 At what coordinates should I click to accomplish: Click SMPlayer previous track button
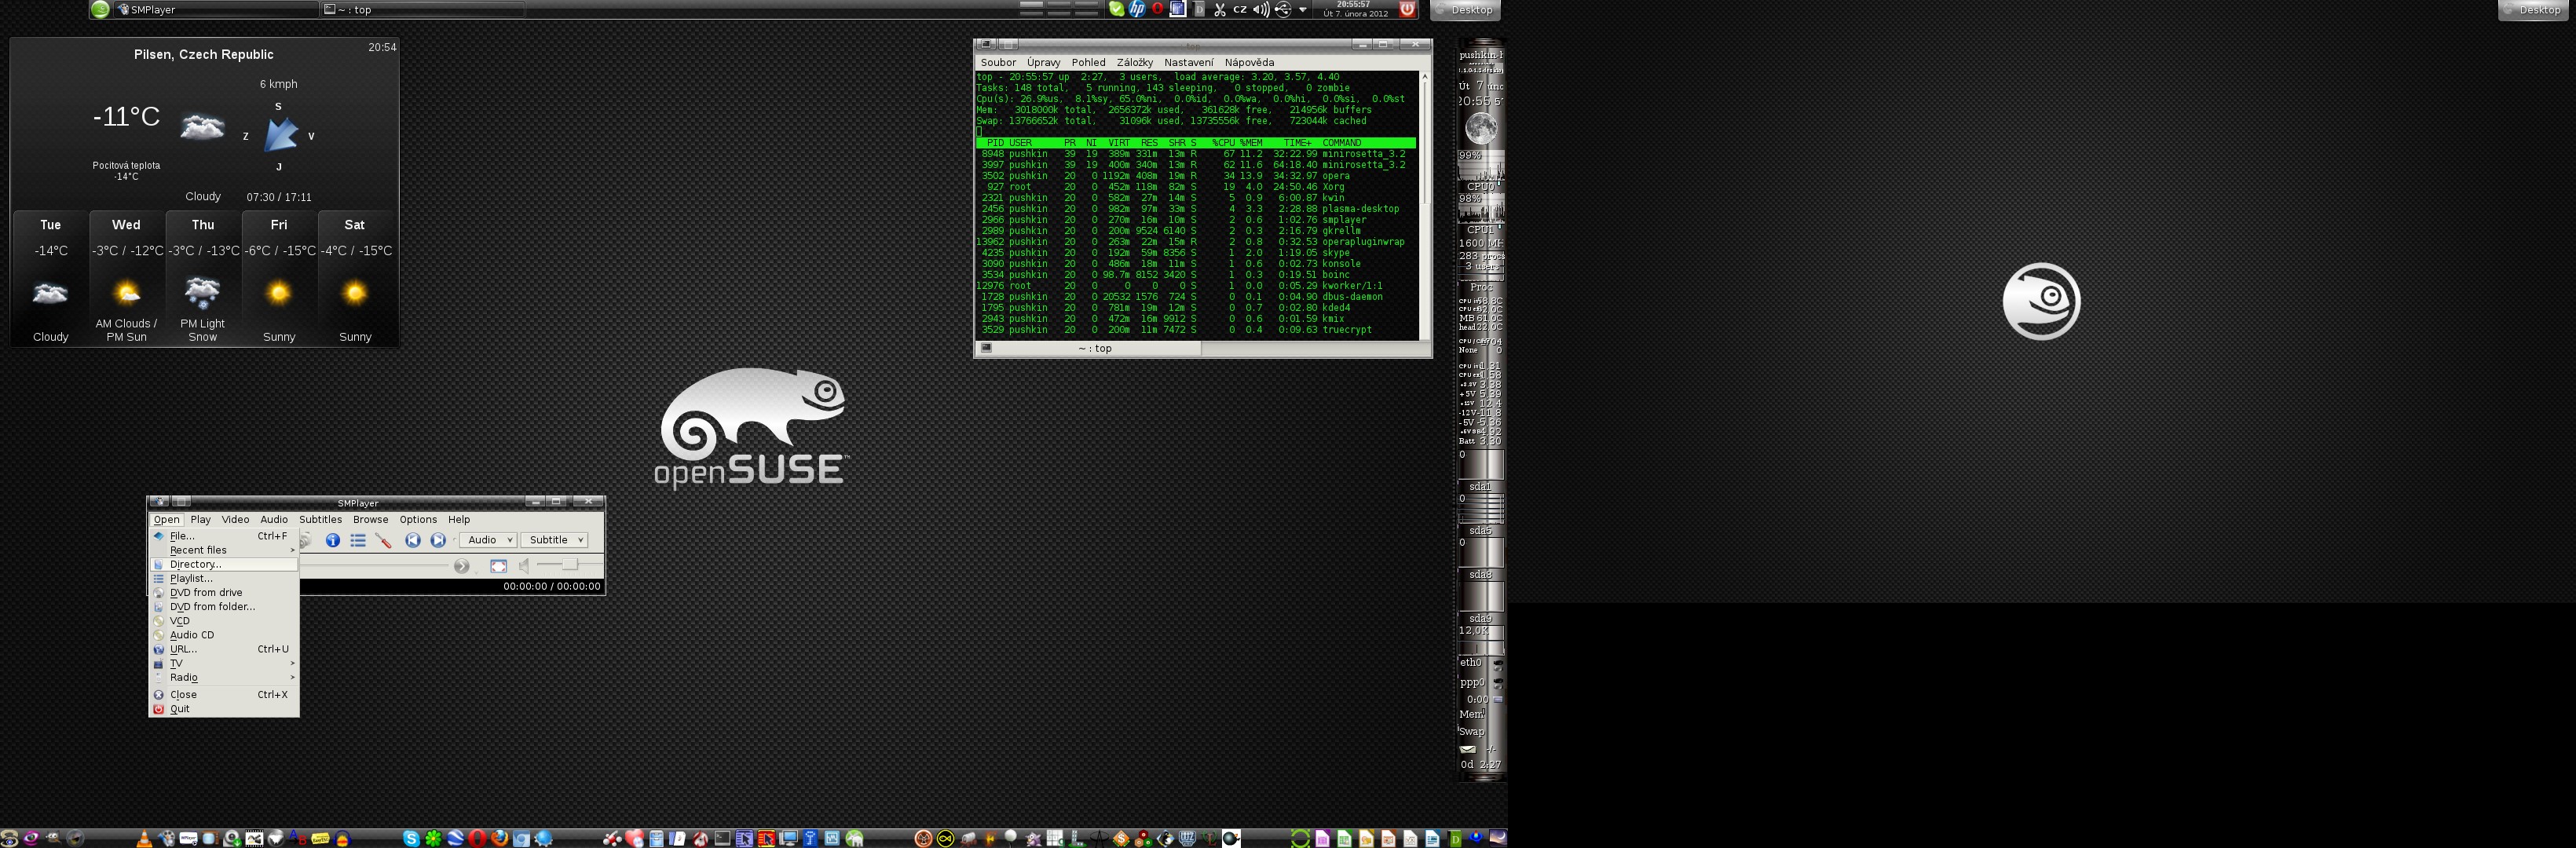[413, 540]
